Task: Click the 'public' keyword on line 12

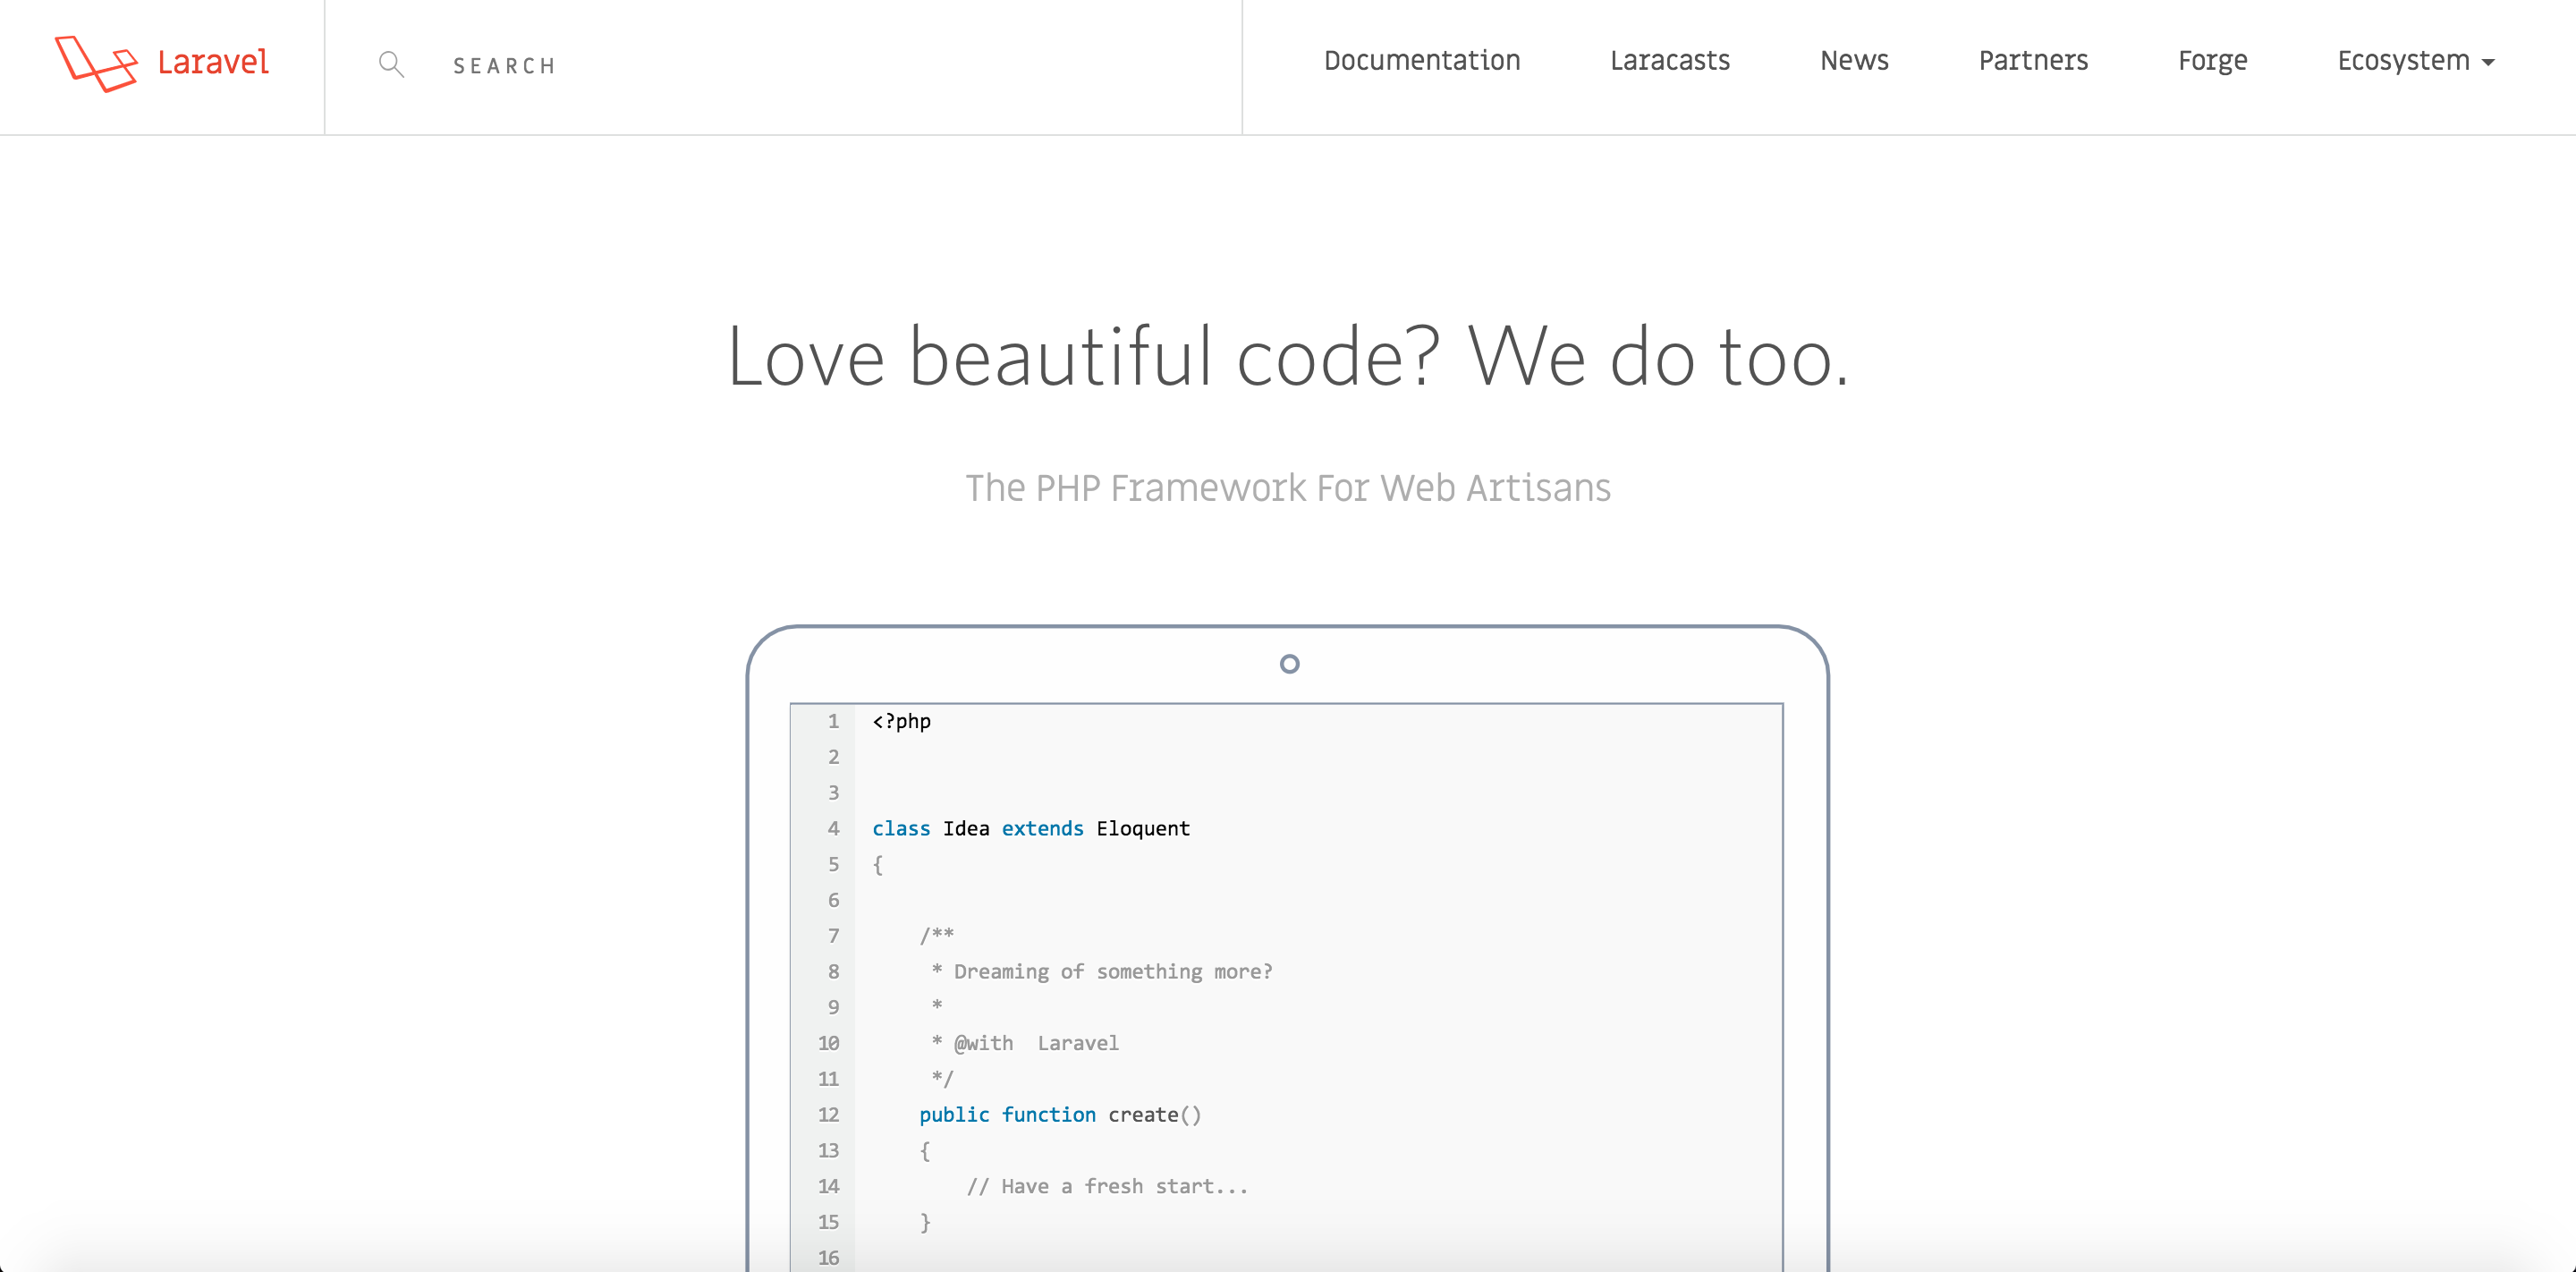Action: 954,1115
